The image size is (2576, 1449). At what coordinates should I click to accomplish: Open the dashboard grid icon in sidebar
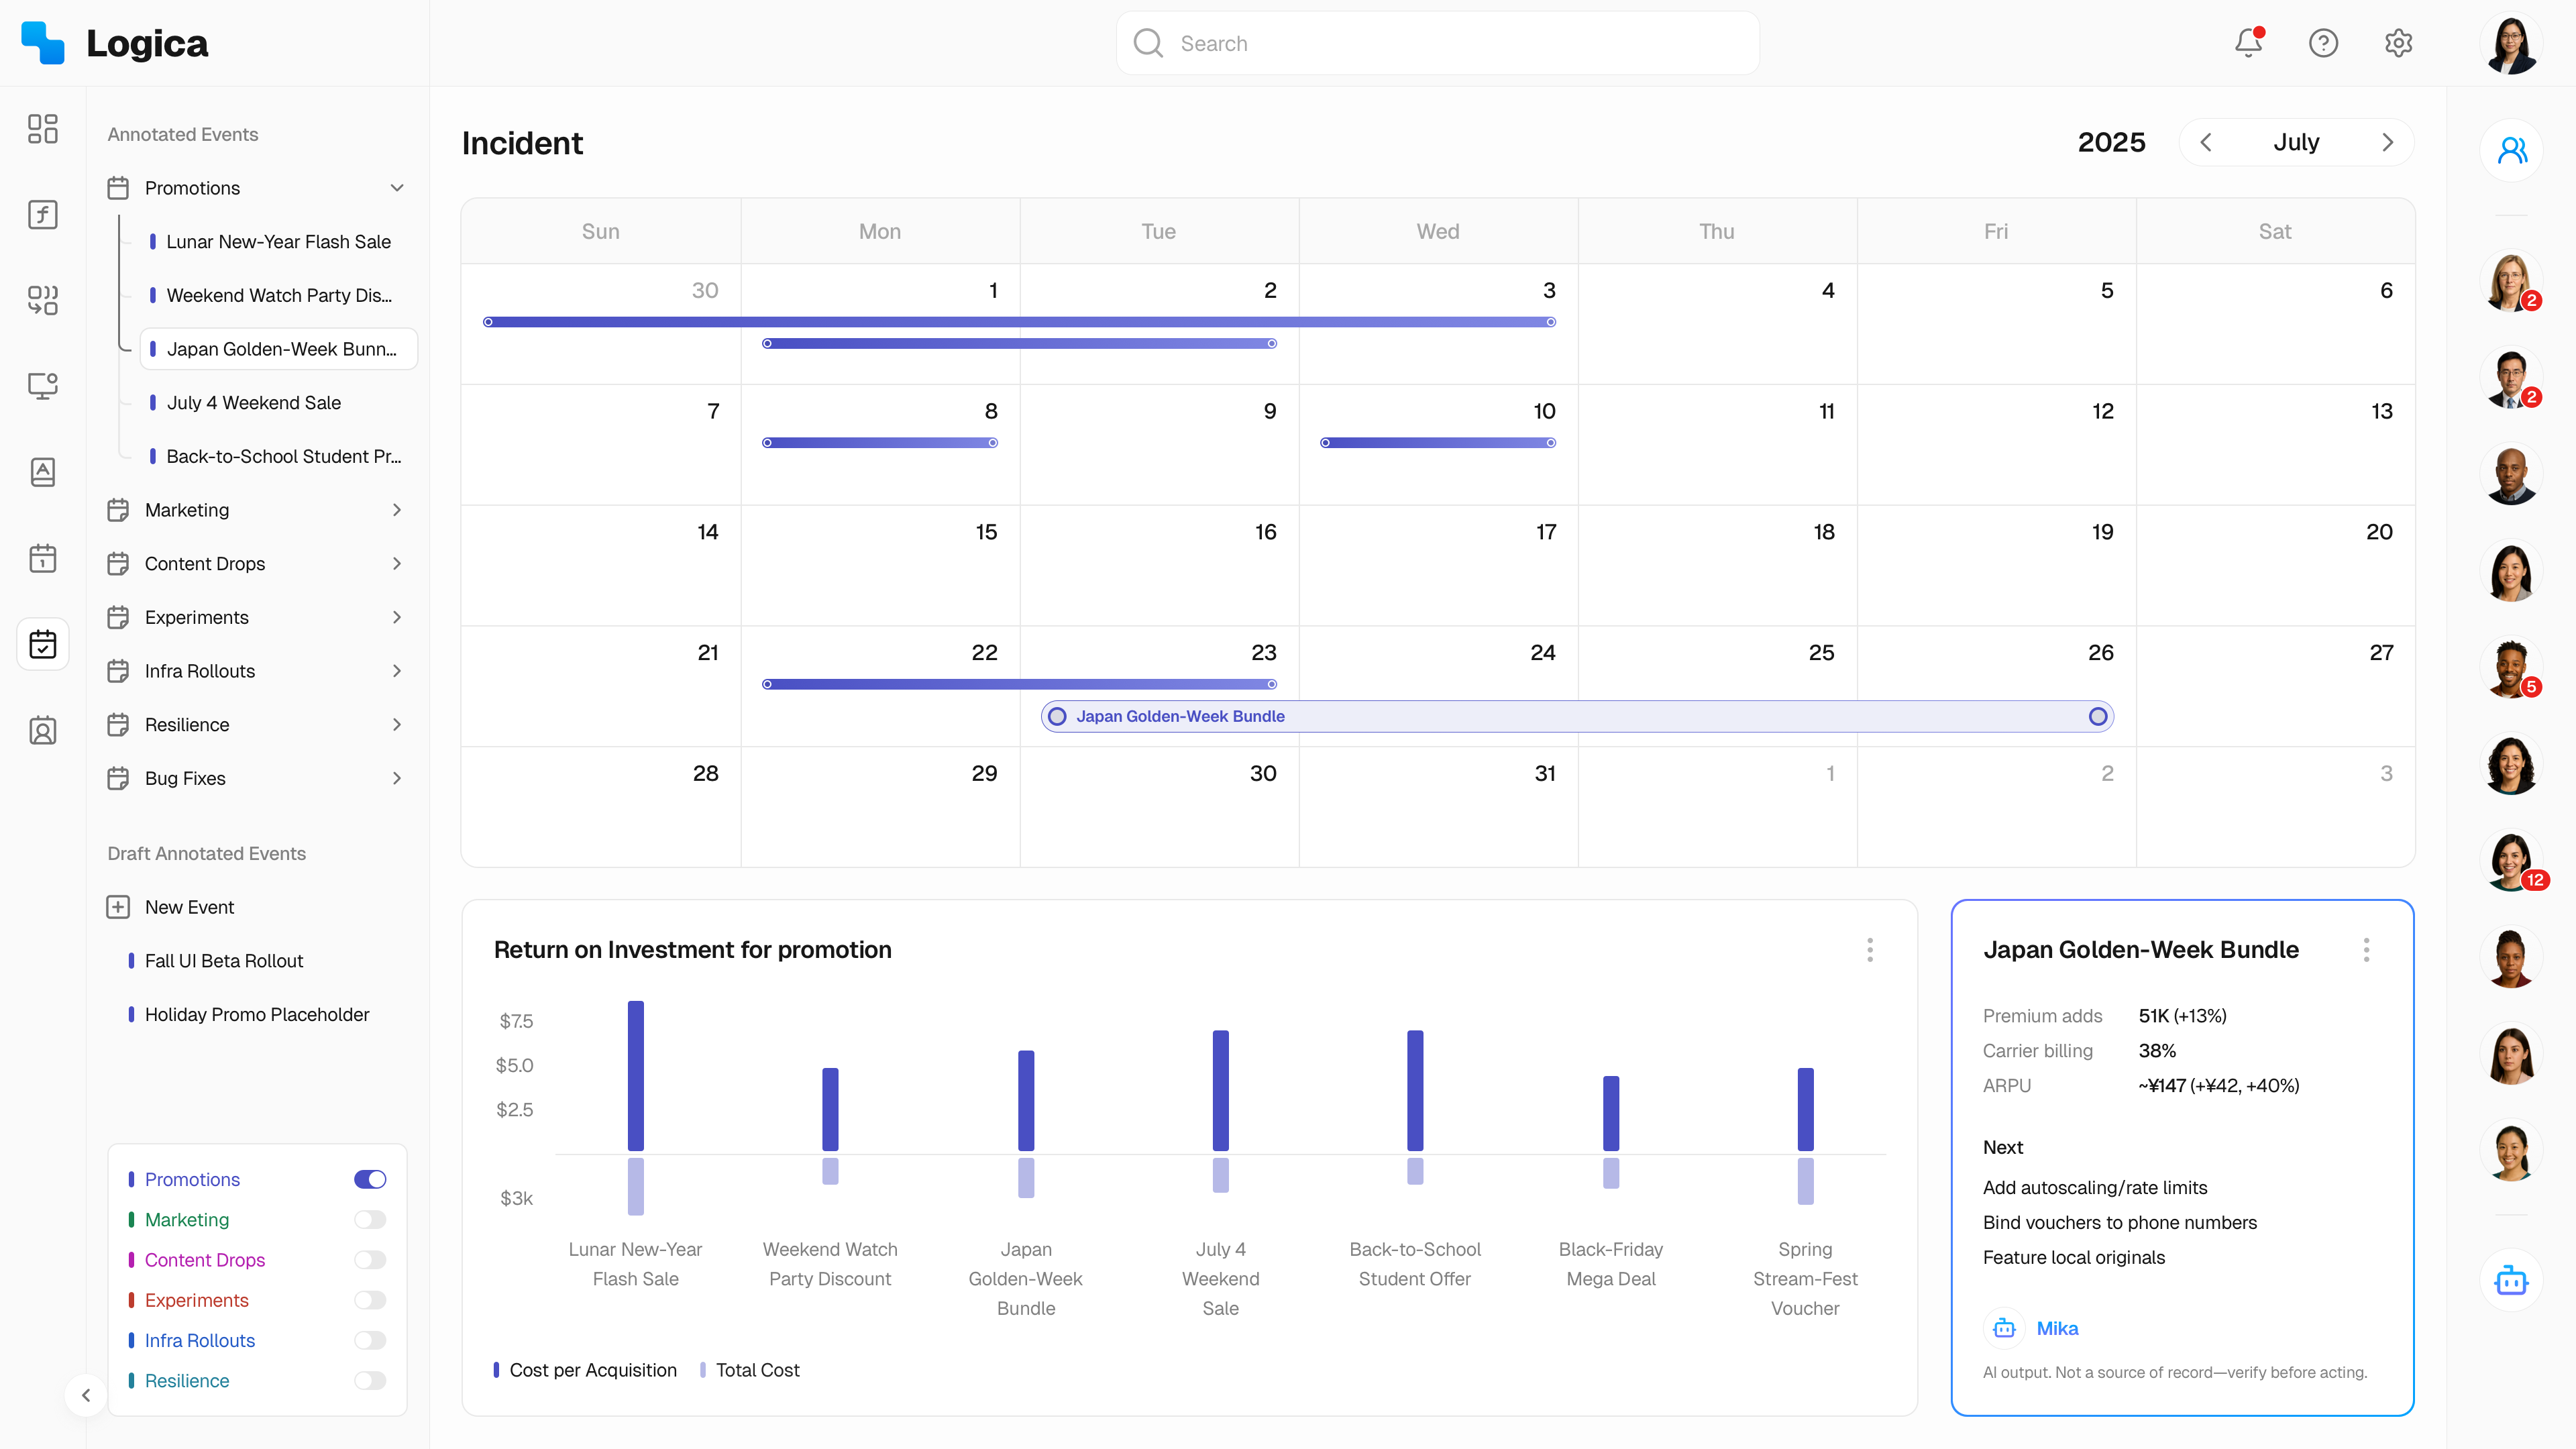43,130
